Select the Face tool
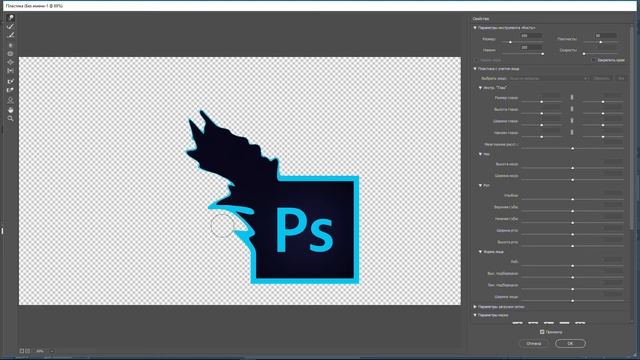This screenshot has height=360, width=640. pos(11,100)
